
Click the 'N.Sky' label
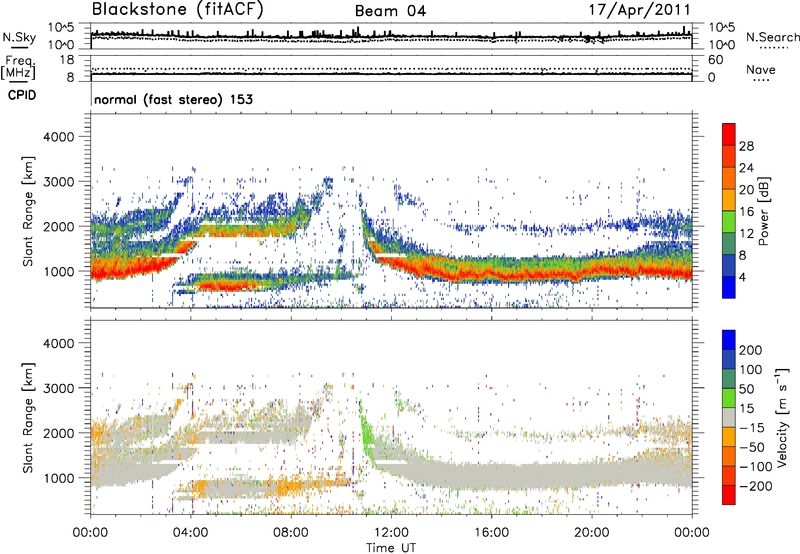pyautogui.click(x=19, y=37)
